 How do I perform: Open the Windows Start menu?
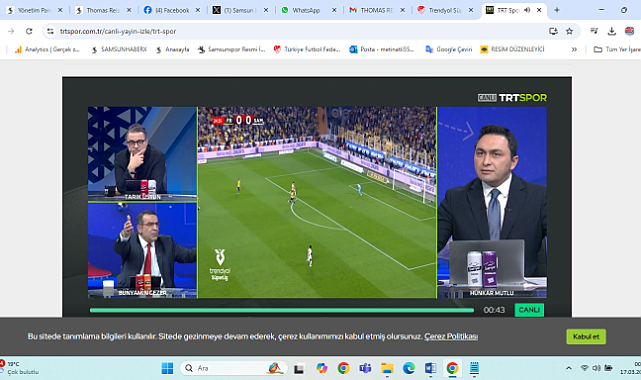click(167, 368)
